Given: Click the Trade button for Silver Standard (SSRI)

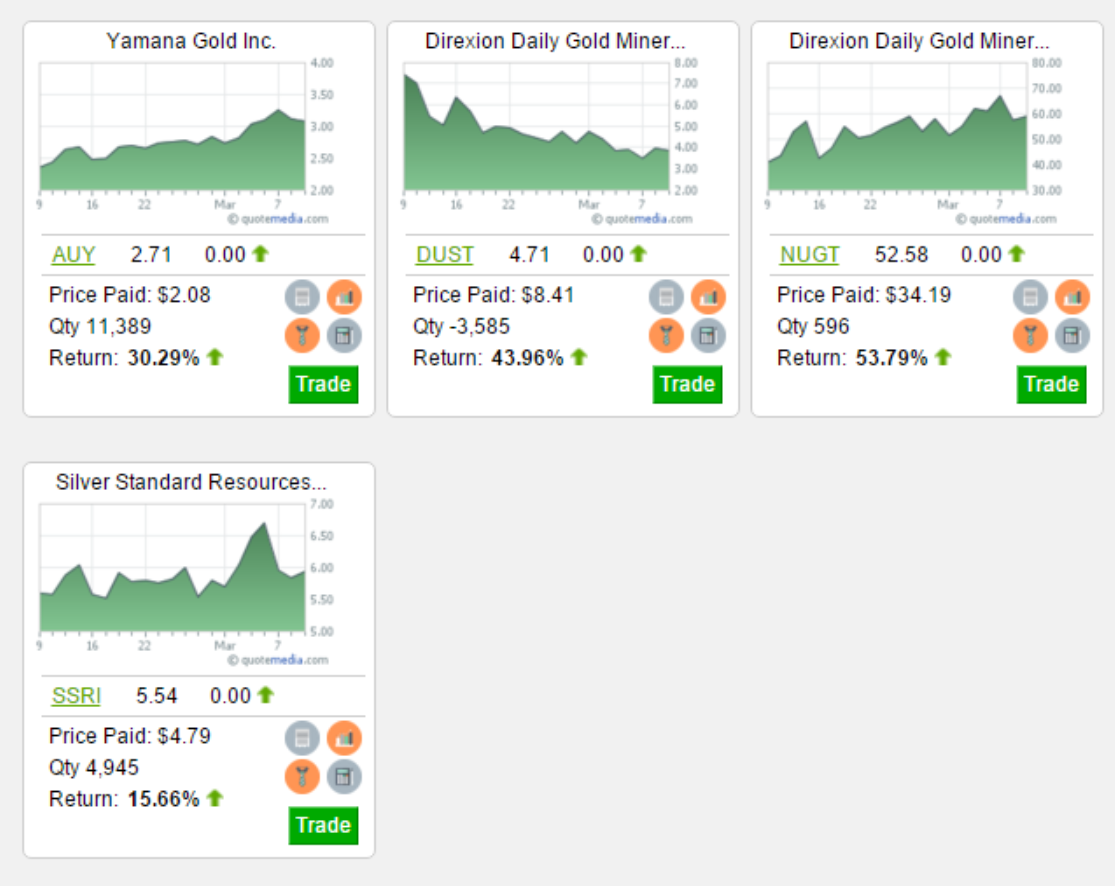Looking at the screenshot, I should pos(324,826).
